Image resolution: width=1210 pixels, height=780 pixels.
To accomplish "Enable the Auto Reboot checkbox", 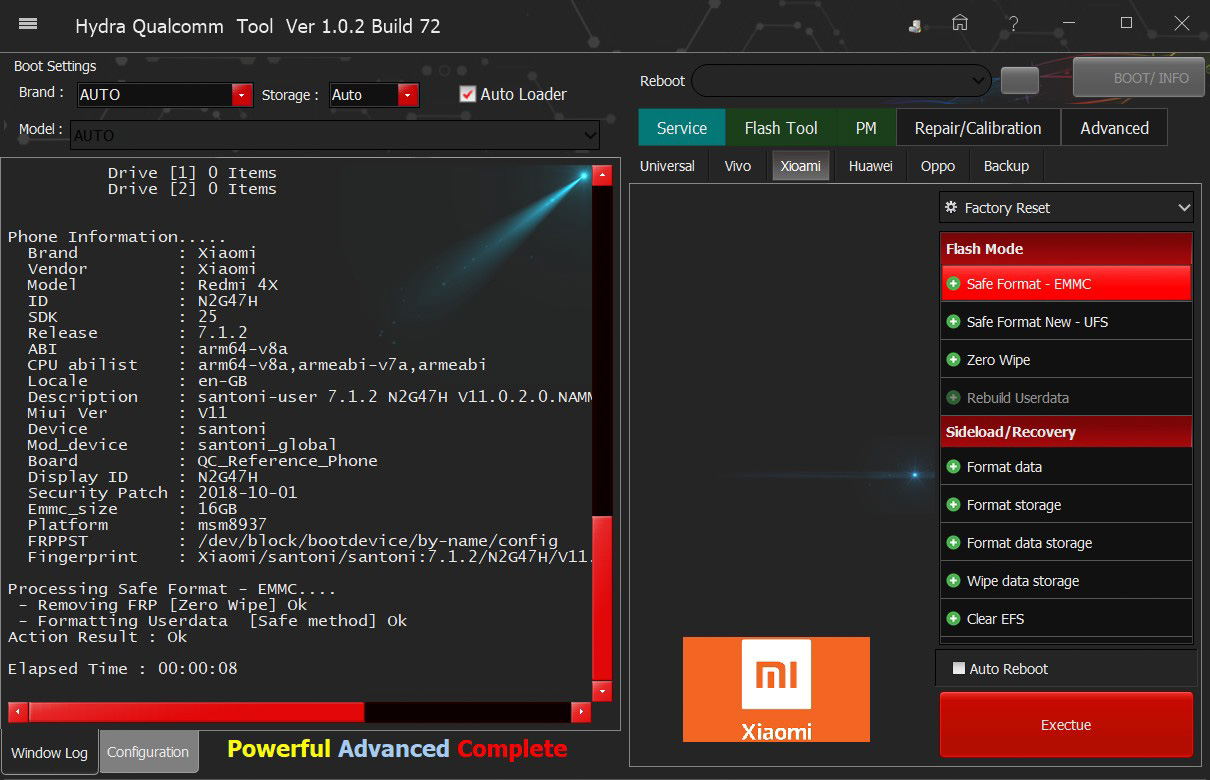I will (959, 668).
